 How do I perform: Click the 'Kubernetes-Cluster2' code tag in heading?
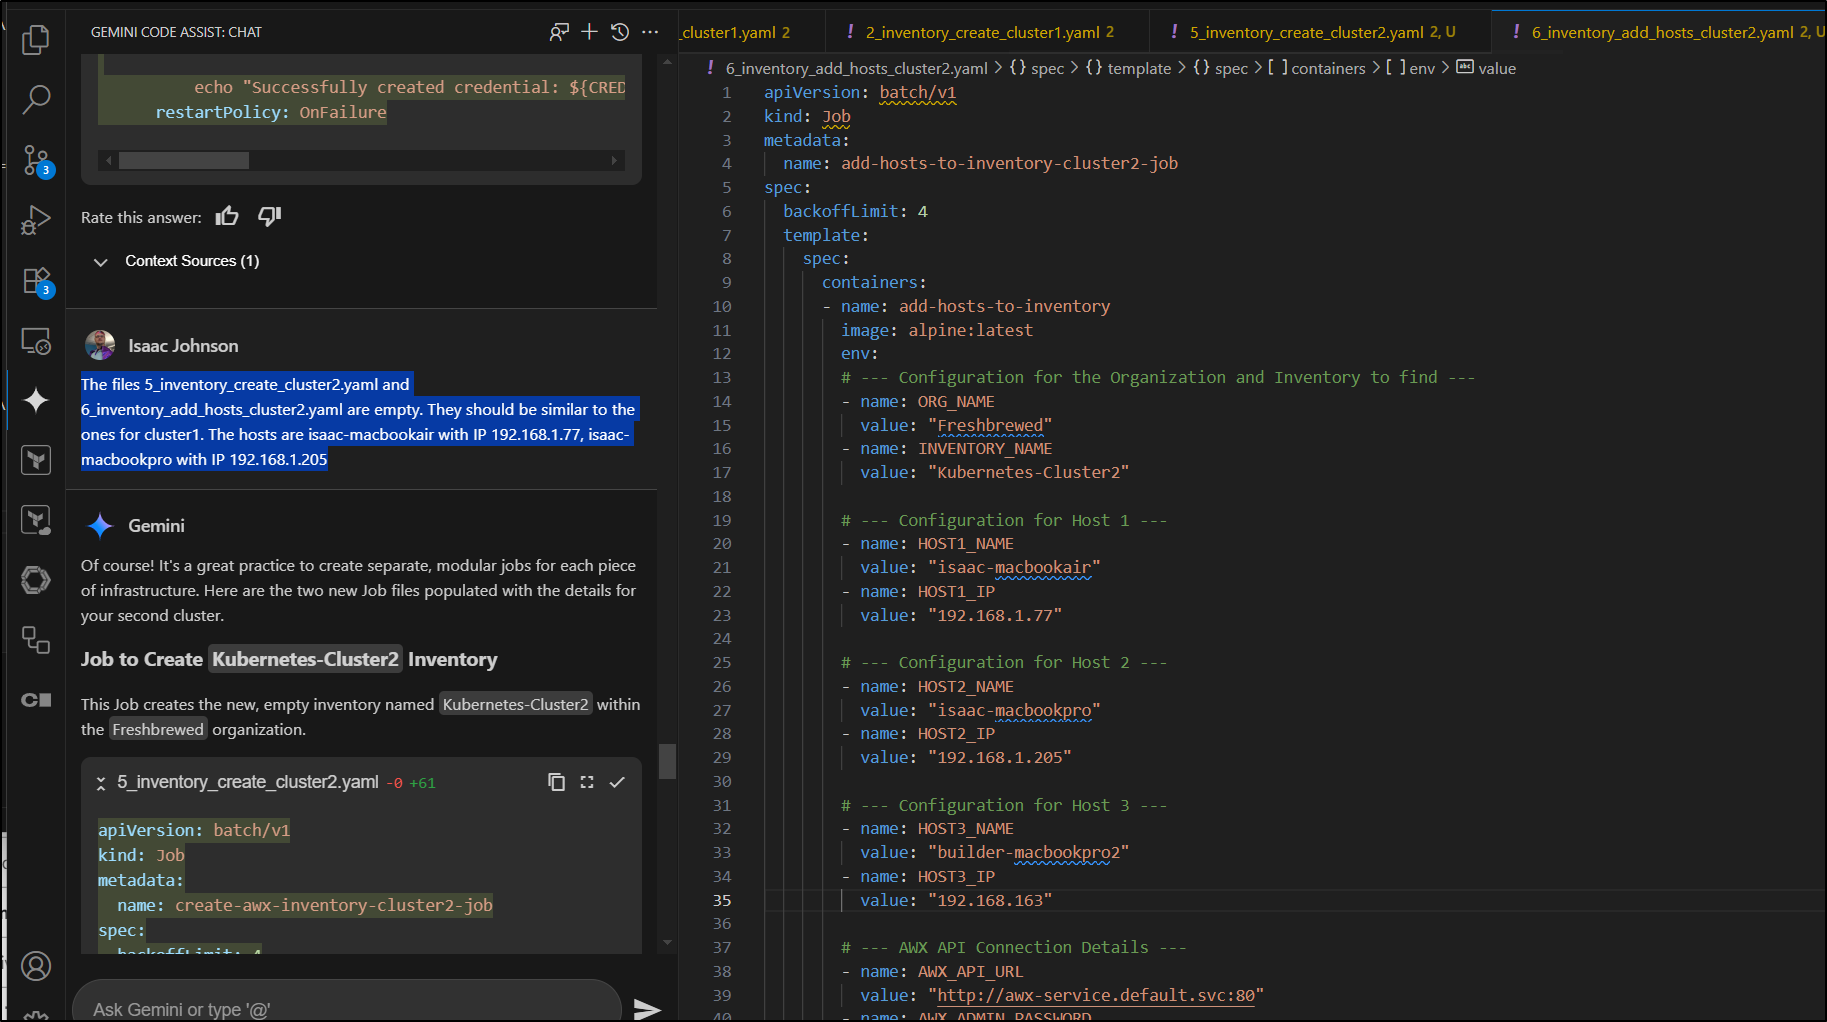(x=305, y=659)
